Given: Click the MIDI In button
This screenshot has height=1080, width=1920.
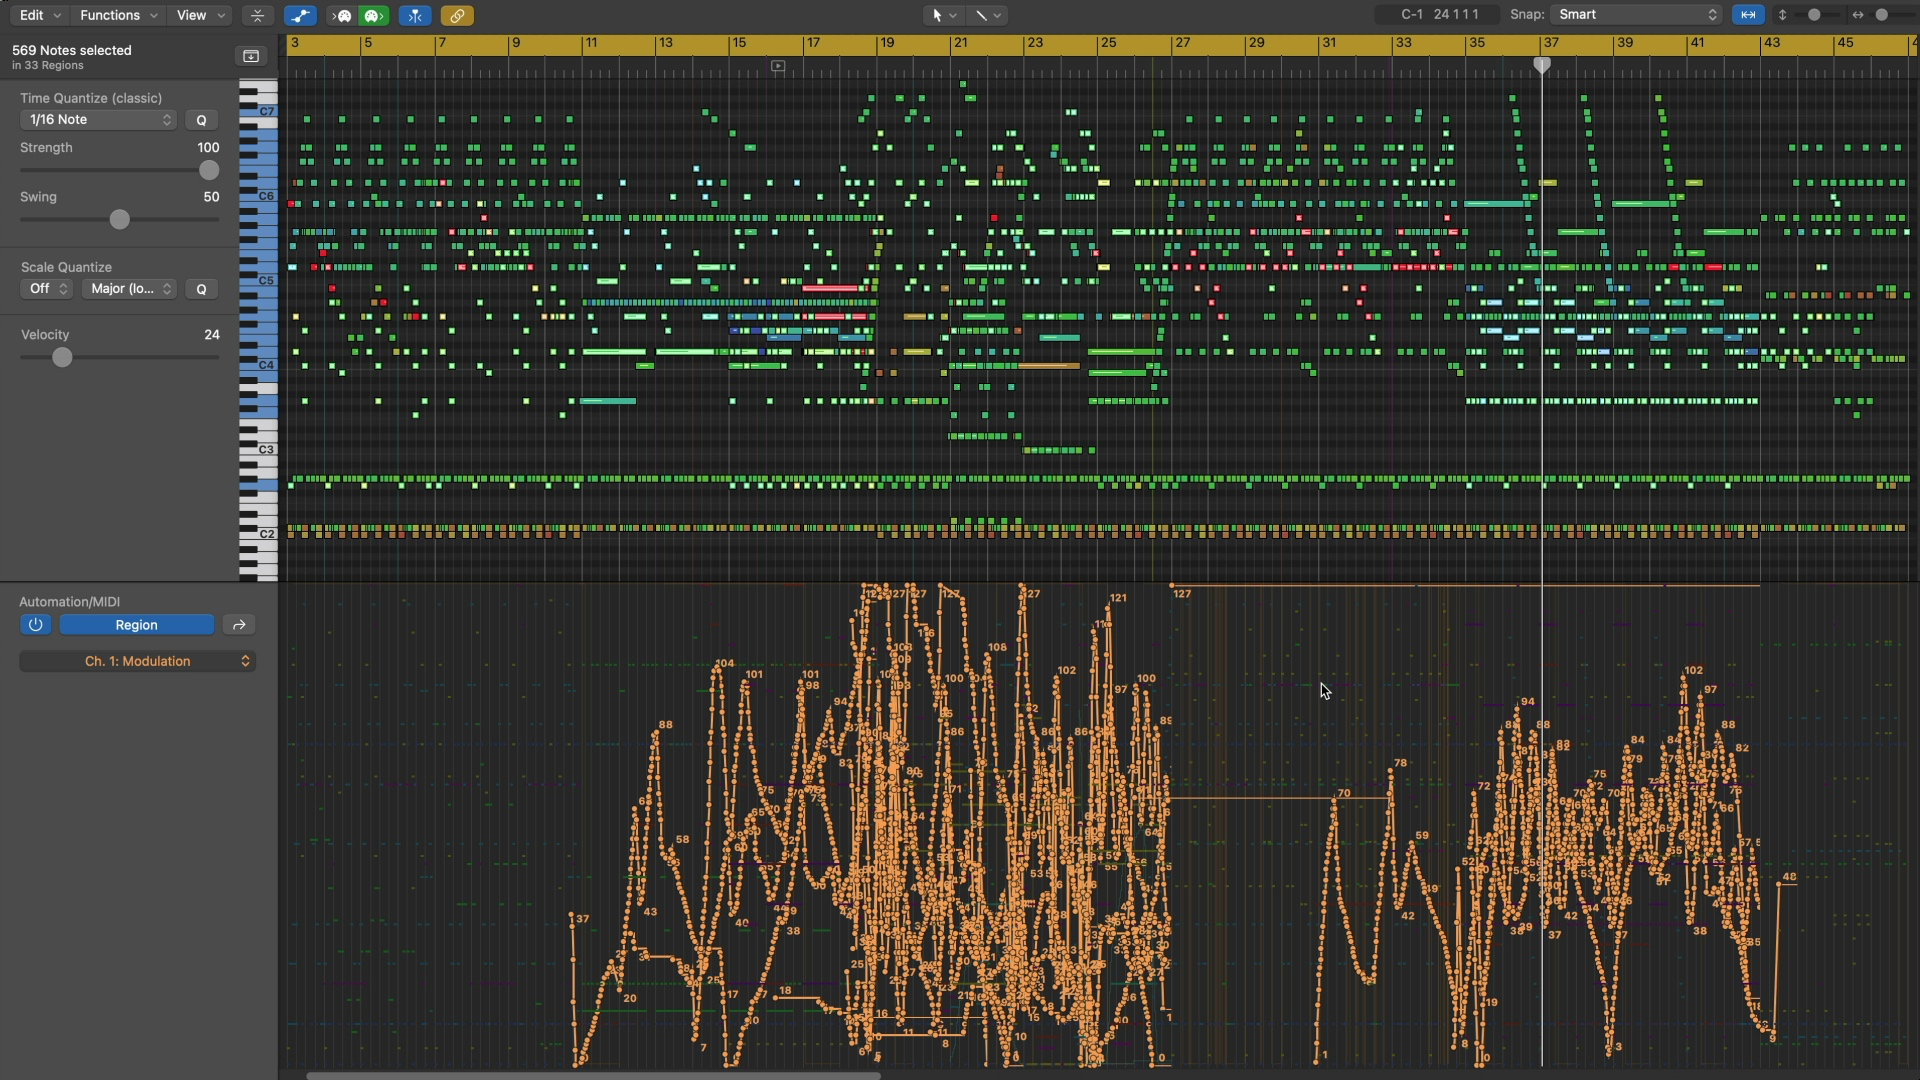Looking at the screenshot, I should (342, 15).
